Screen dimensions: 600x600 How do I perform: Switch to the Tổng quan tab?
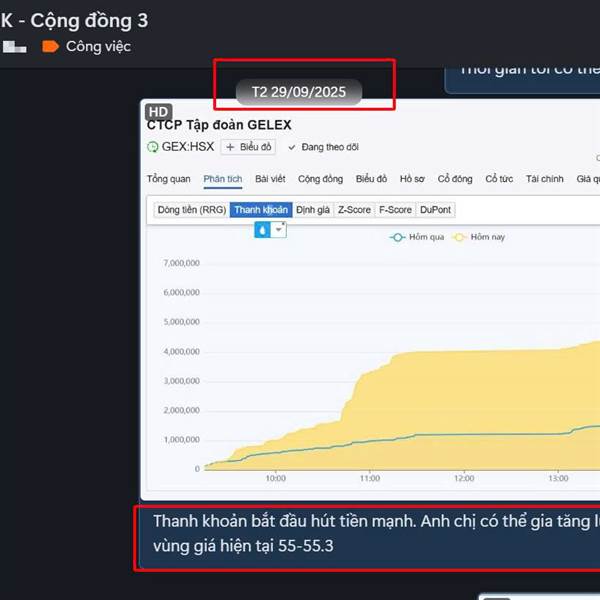(169, 179)
